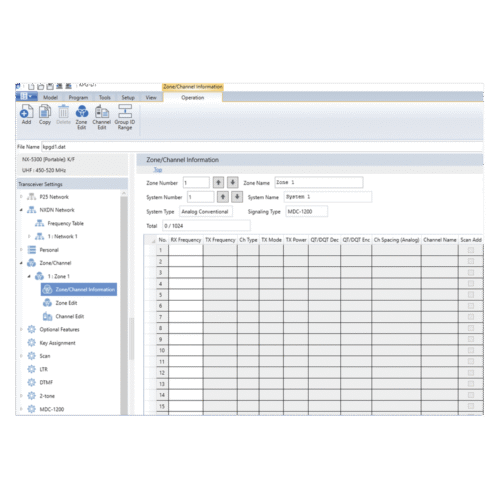Collapse the 1: Zone 1 node arrow

[29, 276]
